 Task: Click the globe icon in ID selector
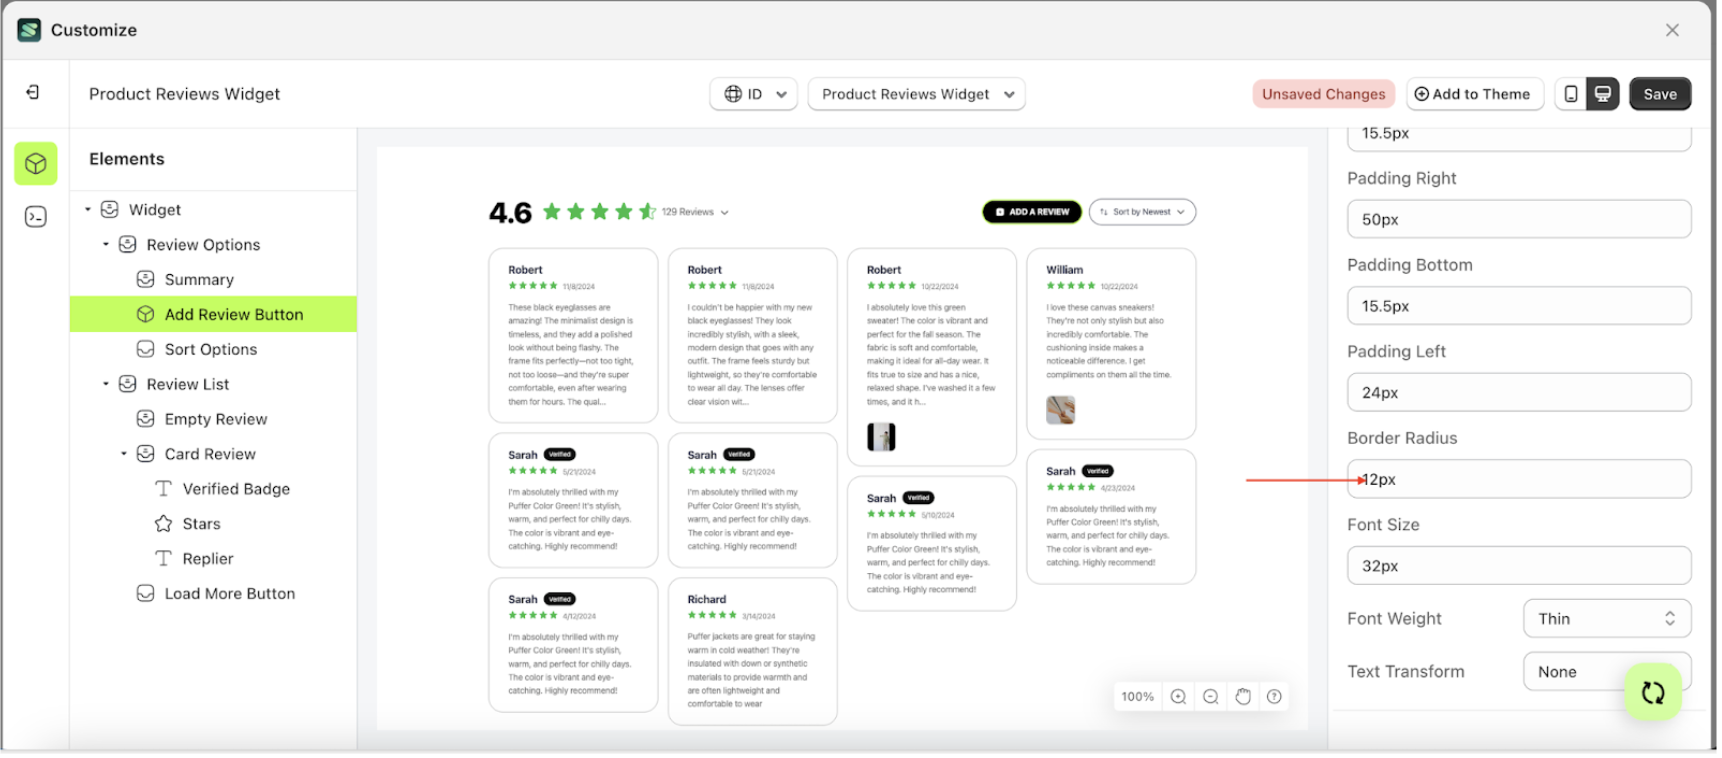click(733, 94)
